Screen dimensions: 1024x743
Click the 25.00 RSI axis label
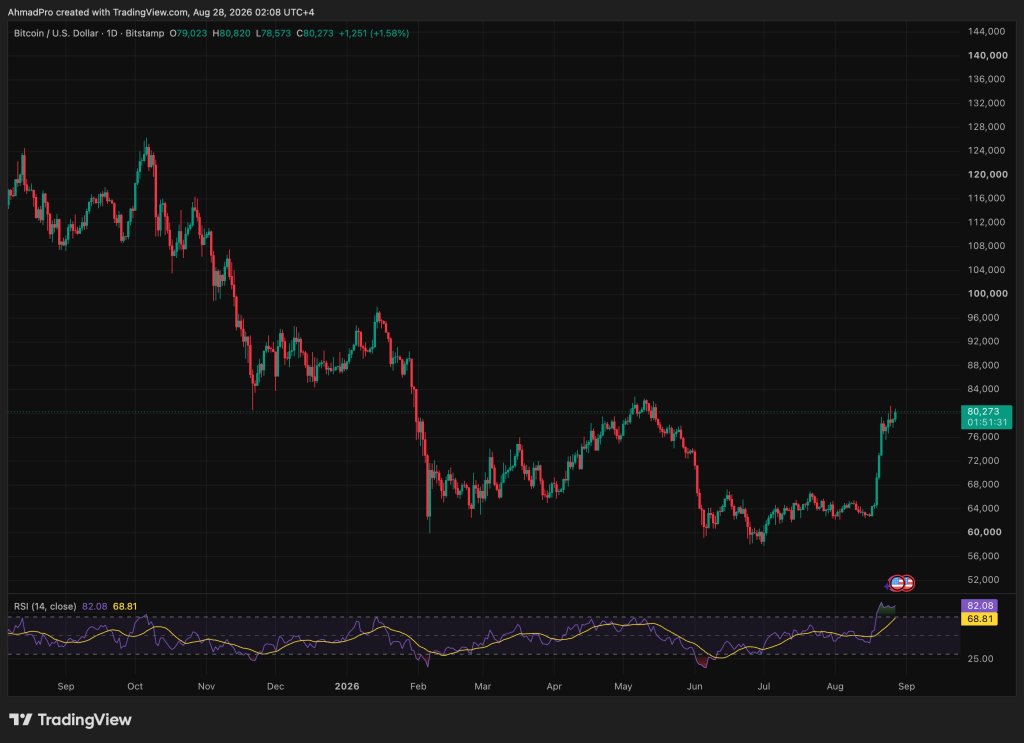pyautogui.click(x=980, y=659)
